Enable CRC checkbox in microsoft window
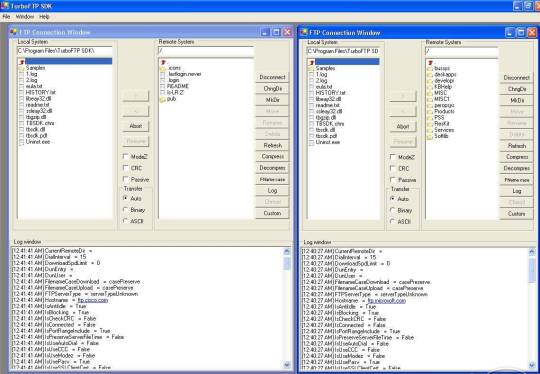This screenshot has height=374, width=540. click(393, 168)
